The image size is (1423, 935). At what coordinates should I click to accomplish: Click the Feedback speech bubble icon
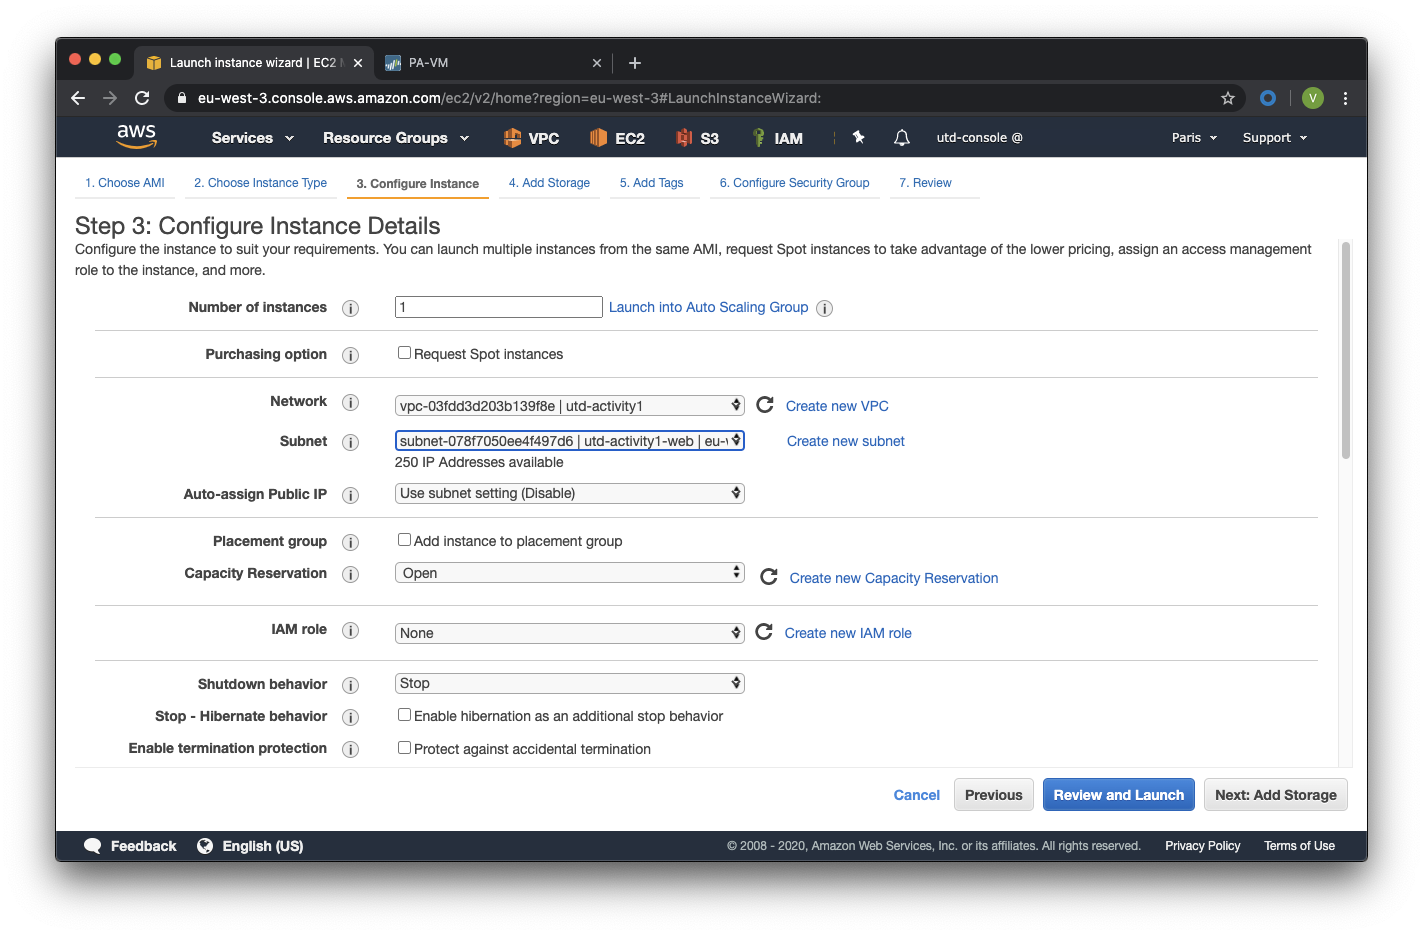(x=93, y=846)
